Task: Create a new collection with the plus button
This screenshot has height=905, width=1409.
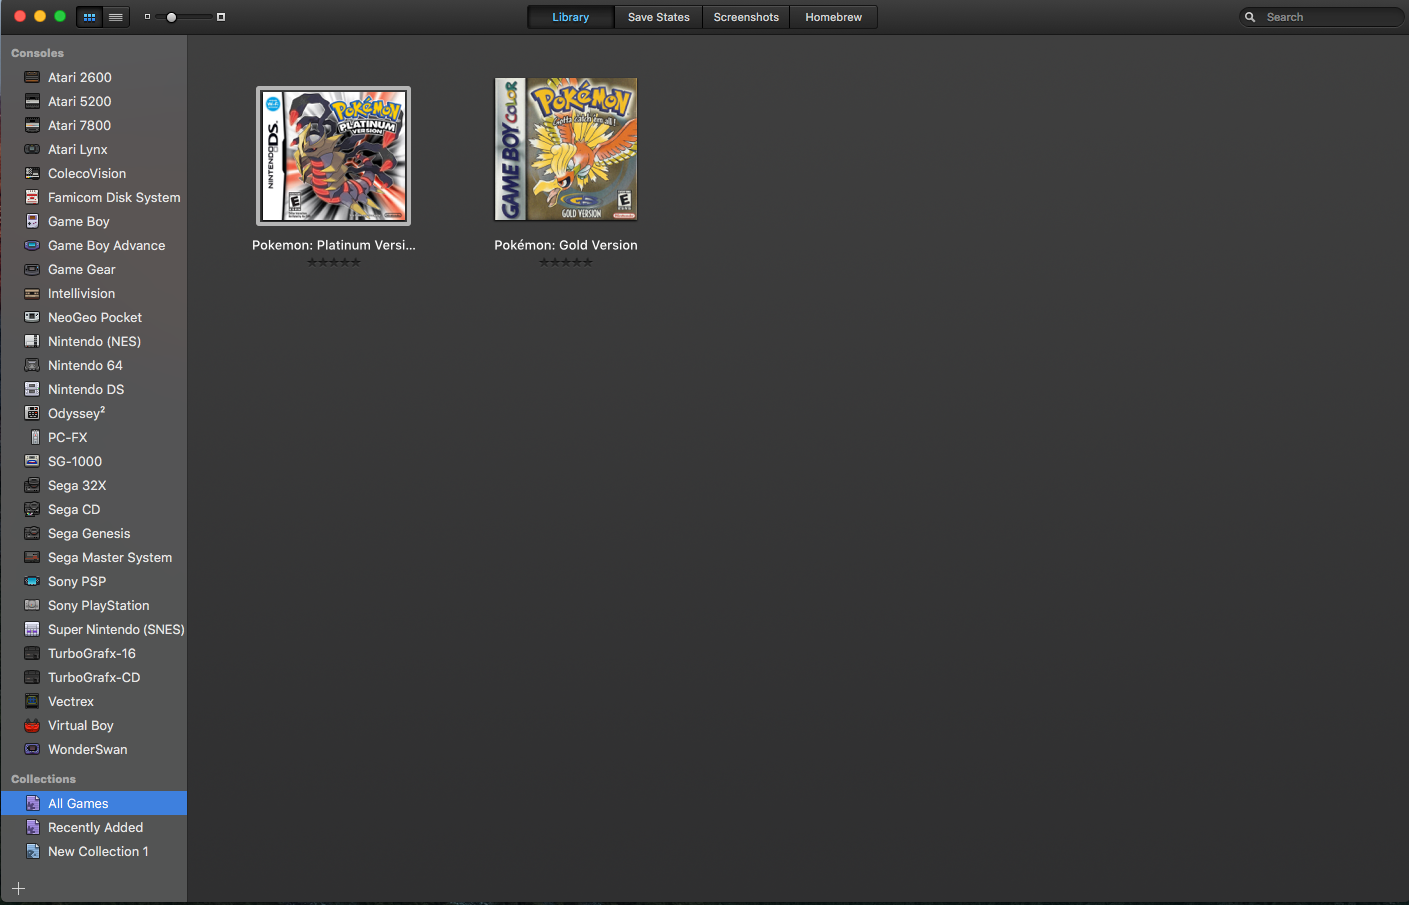Action: point(18,888)
